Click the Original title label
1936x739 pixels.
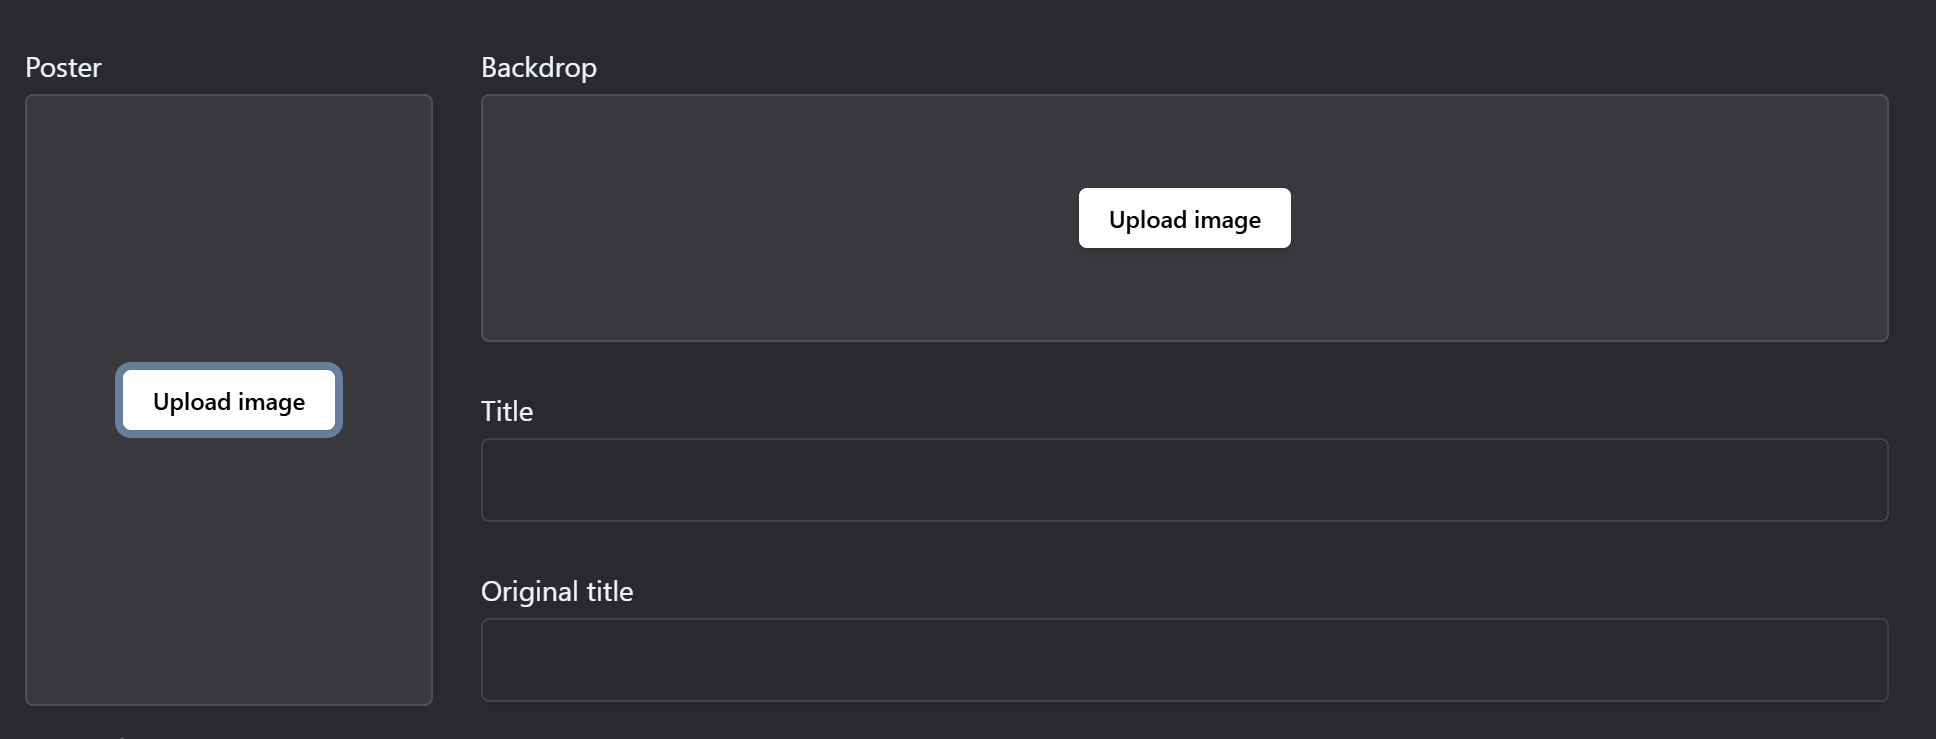click(x=557, y=591)
